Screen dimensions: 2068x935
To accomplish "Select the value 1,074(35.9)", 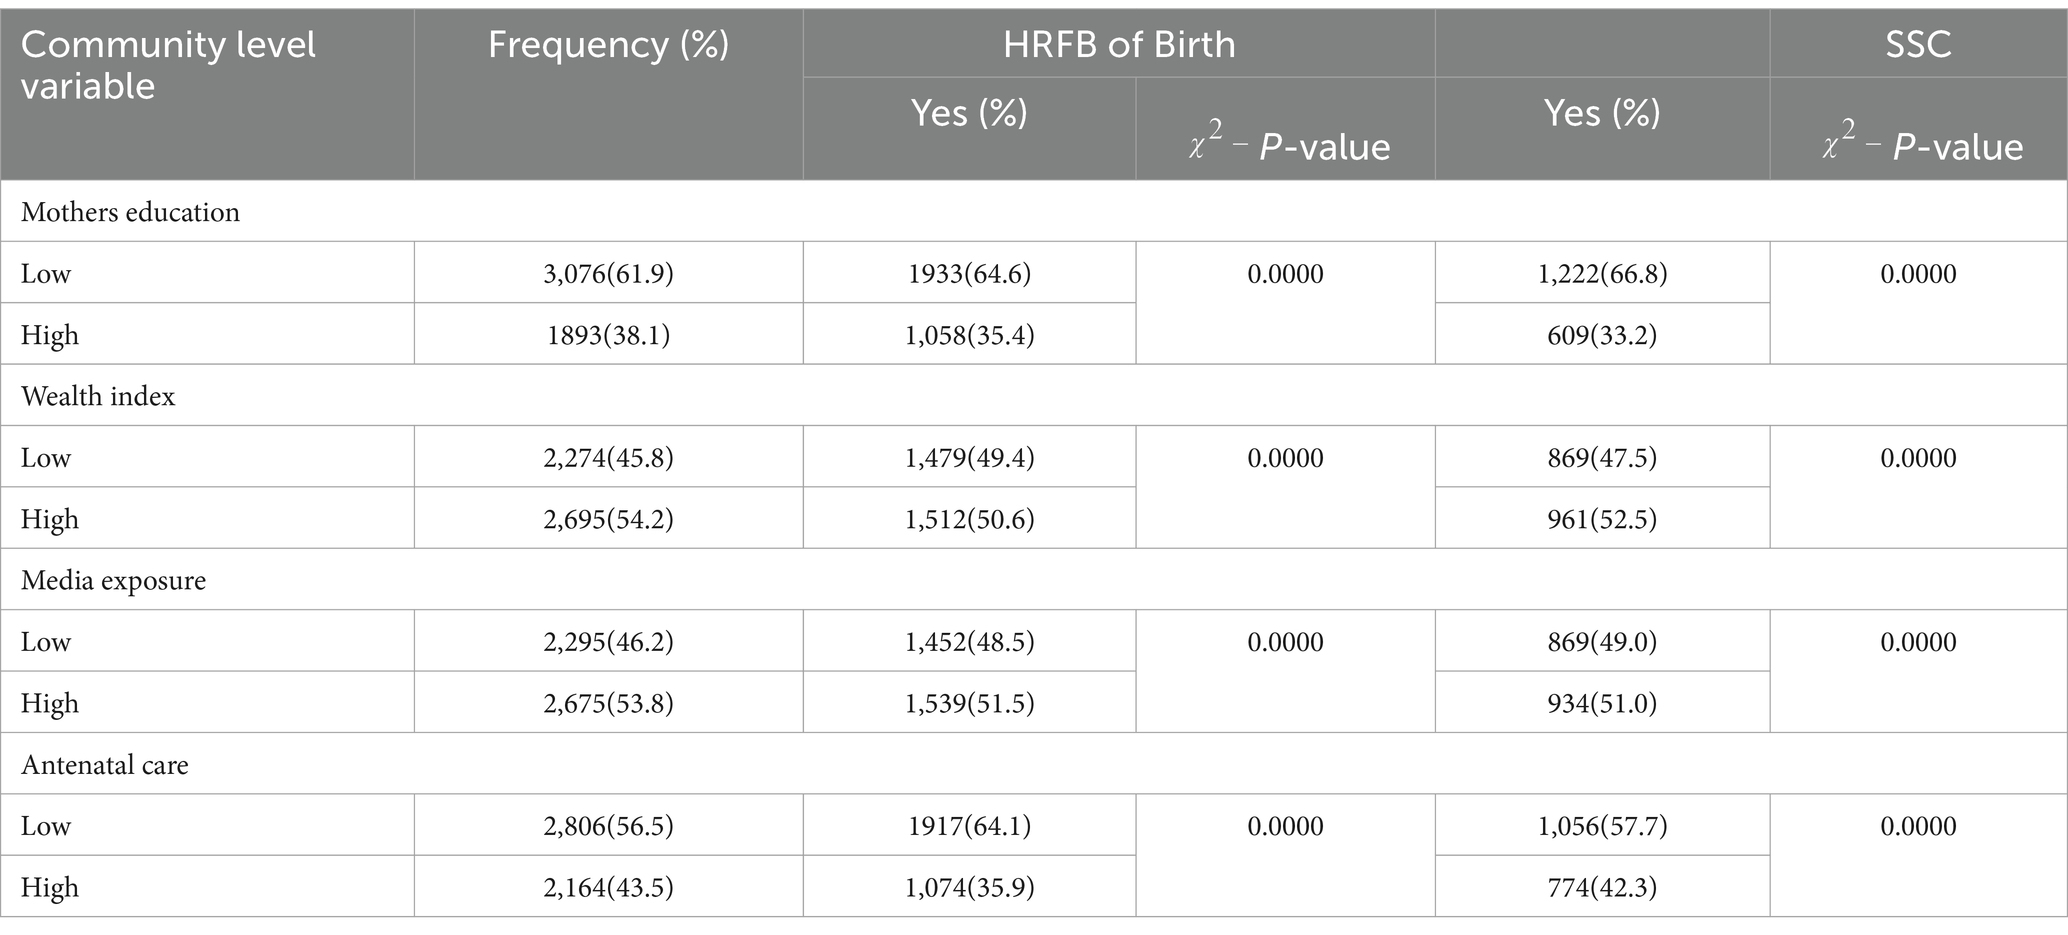I will (x=969, y=887).
